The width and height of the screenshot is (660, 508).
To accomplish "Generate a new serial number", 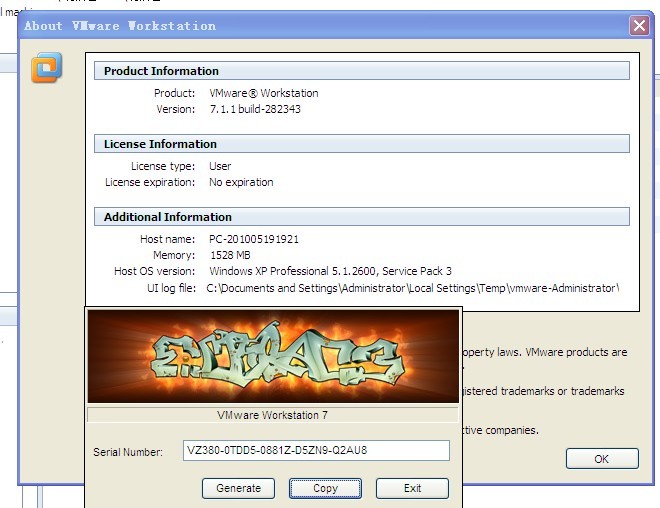I will tap(238, 488).
